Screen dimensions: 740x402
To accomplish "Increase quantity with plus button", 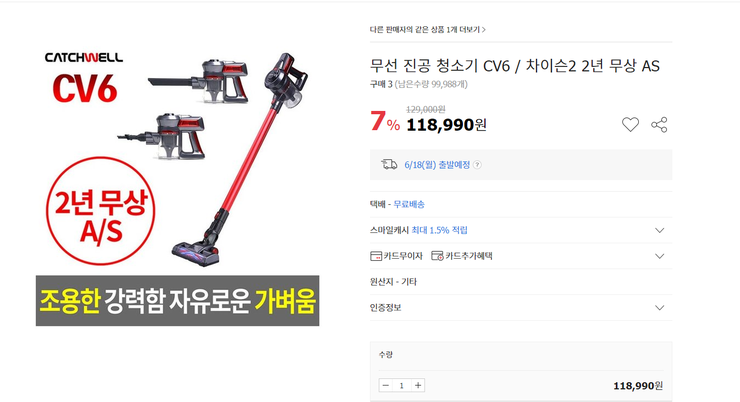I will pos(418,385).
